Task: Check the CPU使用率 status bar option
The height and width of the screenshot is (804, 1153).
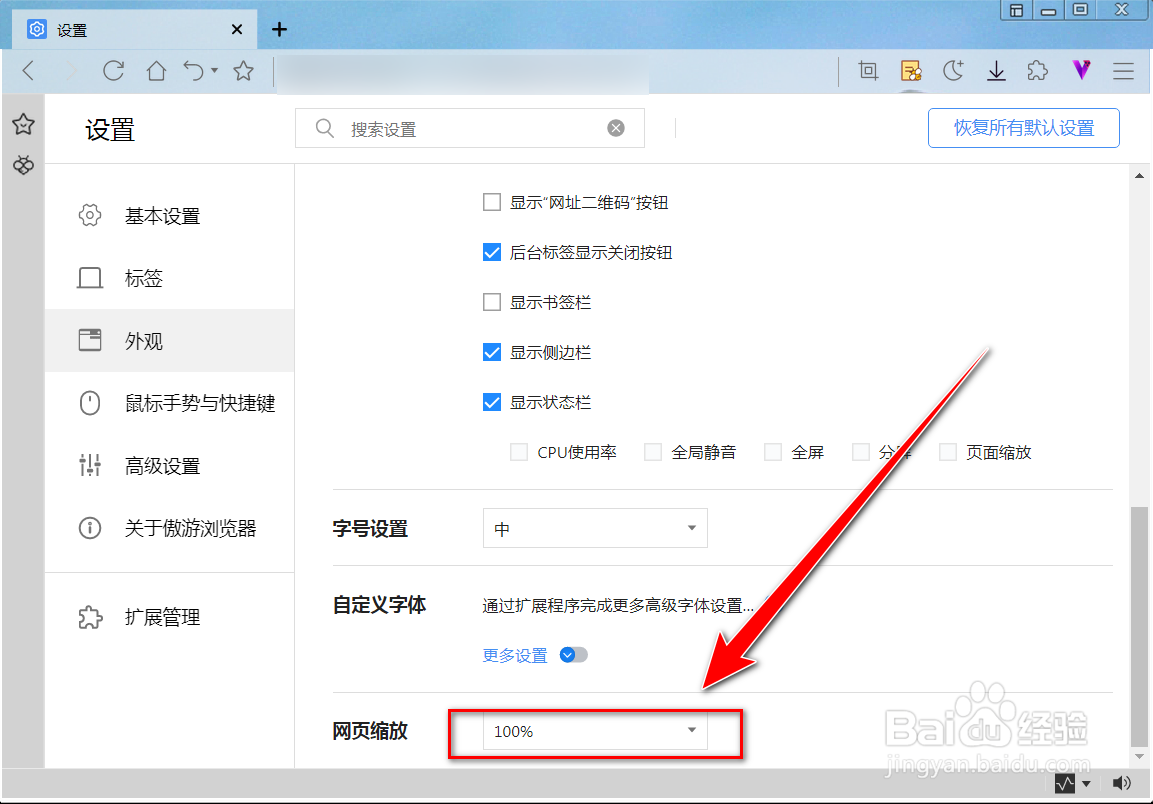Action: pyautogui.click(x=519, y=452)
